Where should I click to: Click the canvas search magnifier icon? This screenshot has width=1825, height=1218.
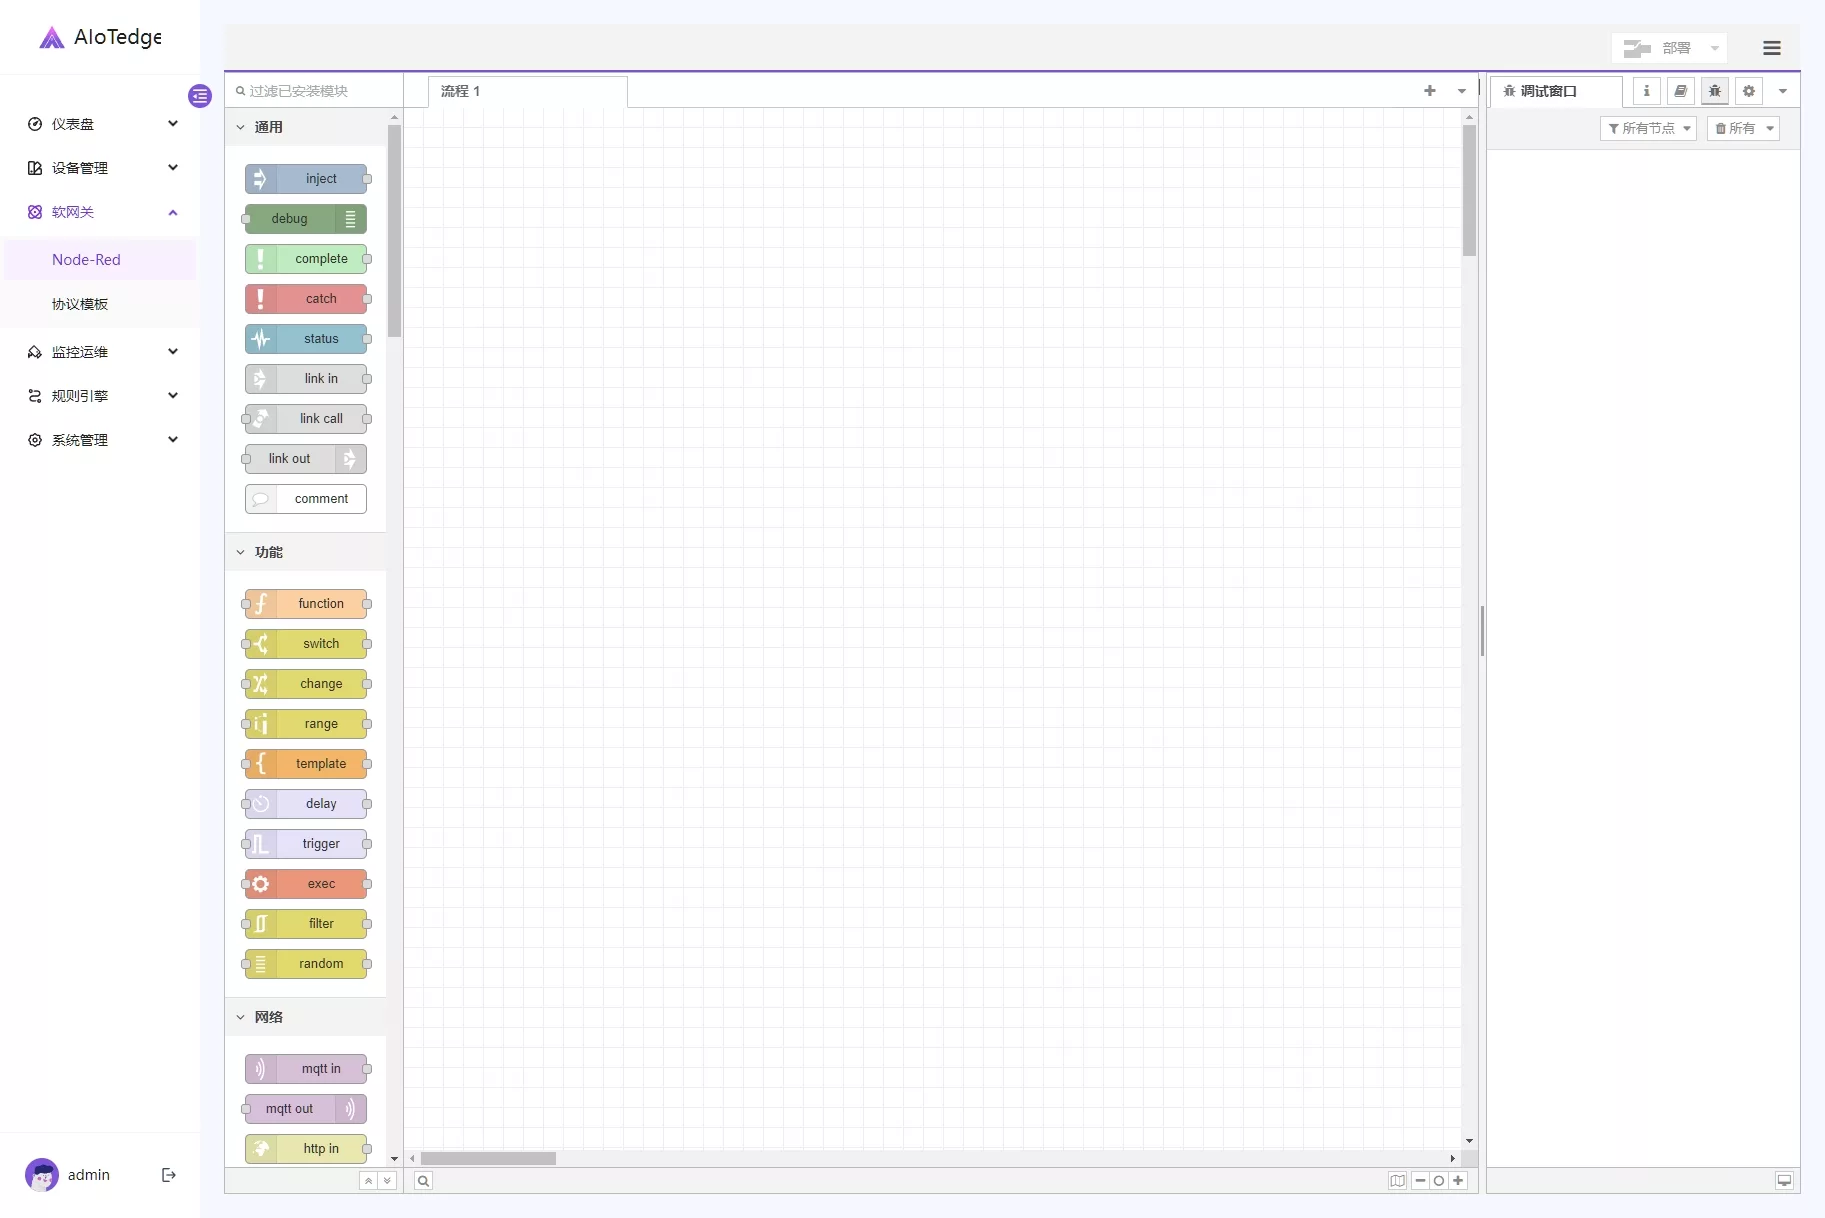click(423, 1181)
